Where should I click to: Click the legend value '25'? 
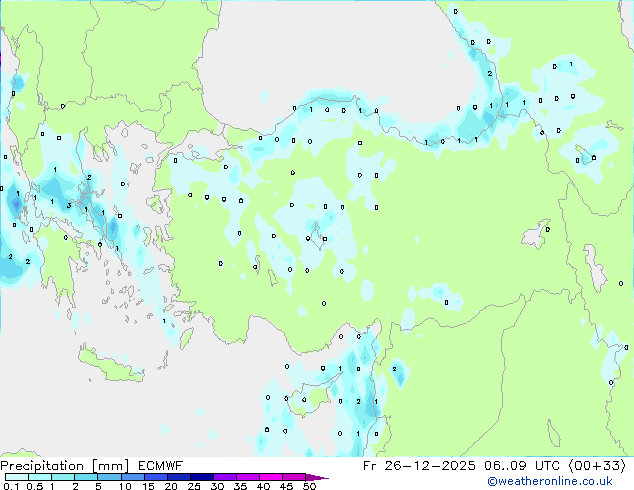pyautogui.click(x=194, y=486)
